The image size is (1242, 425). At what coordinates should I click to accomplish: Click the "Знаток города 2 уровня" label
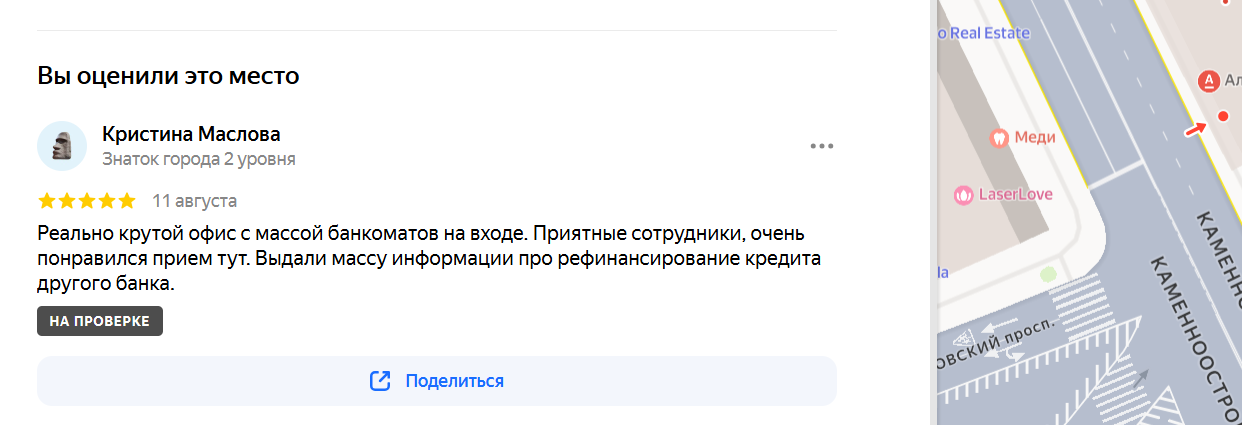[199, 159]
